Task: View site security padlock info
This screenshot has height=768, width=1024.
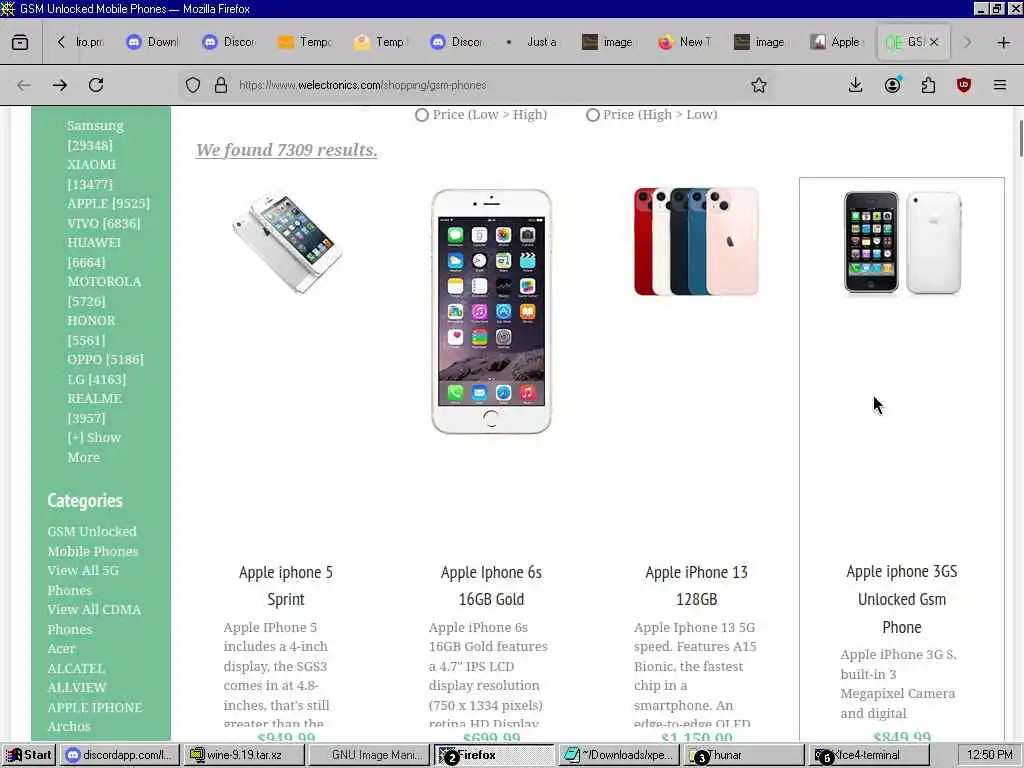Action: pyautogui.click(x=221, y=85)
